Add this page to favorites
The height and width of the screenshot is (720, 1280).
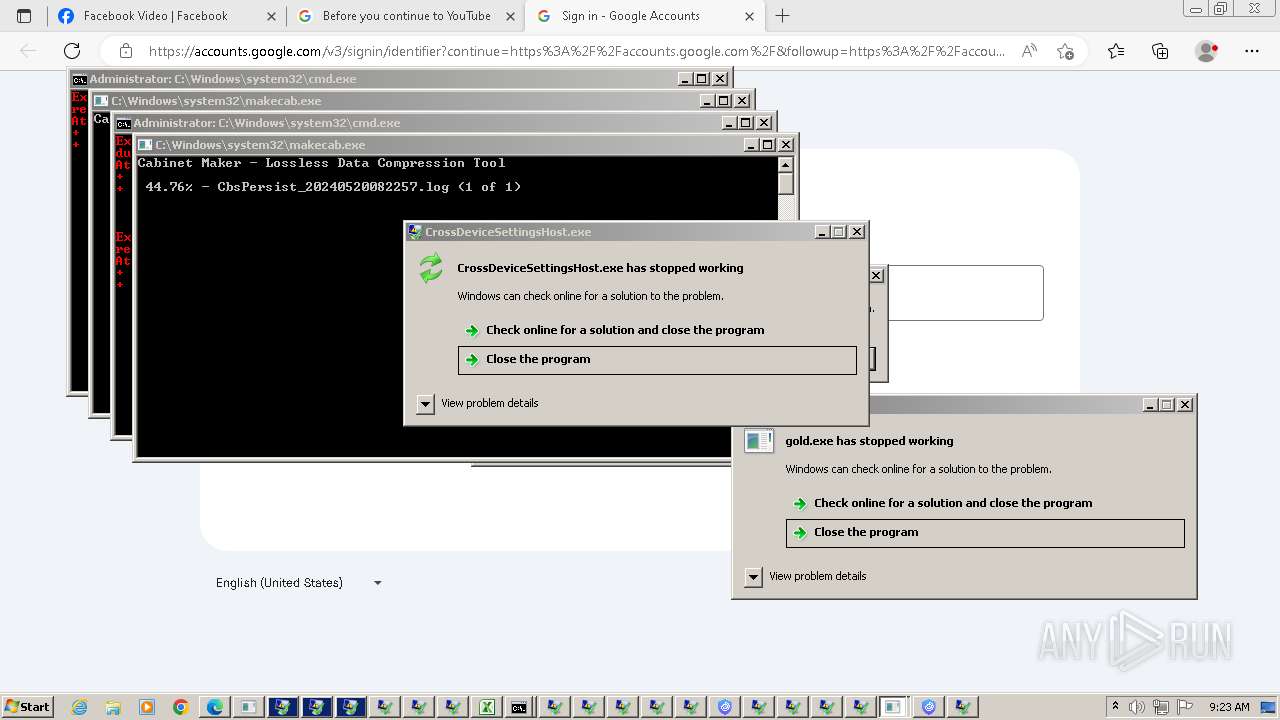coord(1065,51)
